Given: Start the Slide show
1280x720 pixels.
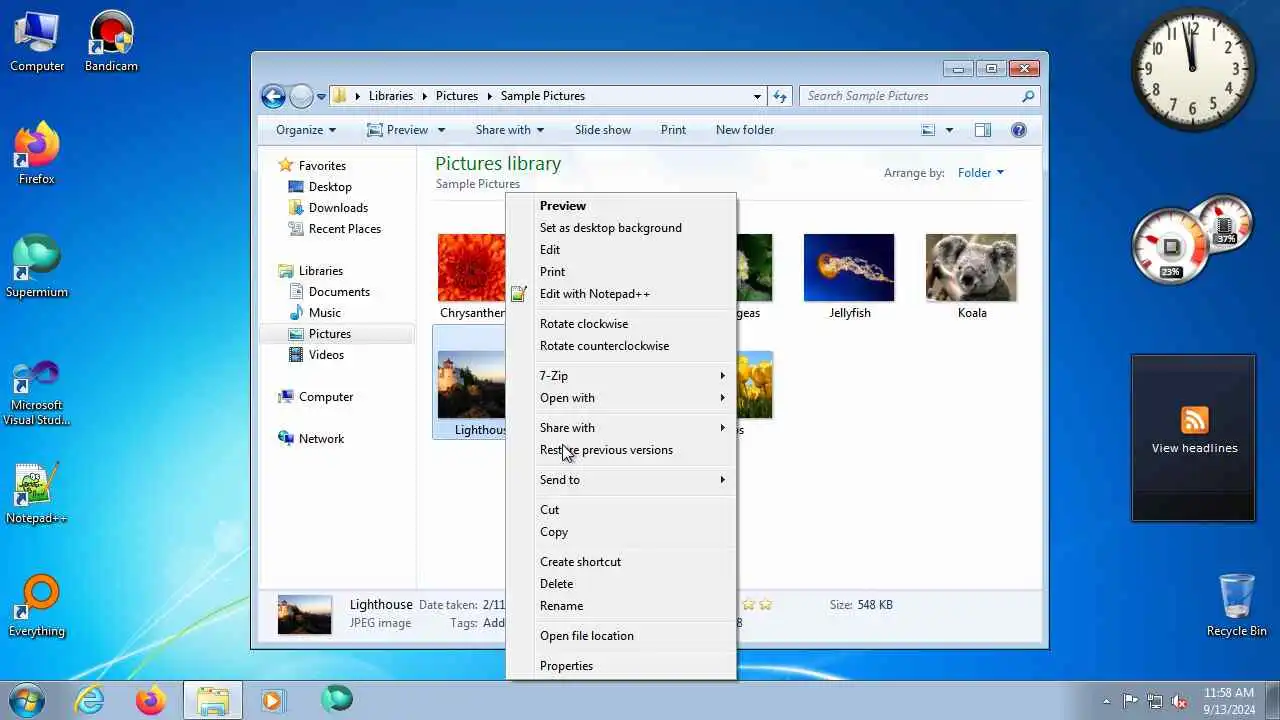Looking at the screenshot, I should (603, 130).
